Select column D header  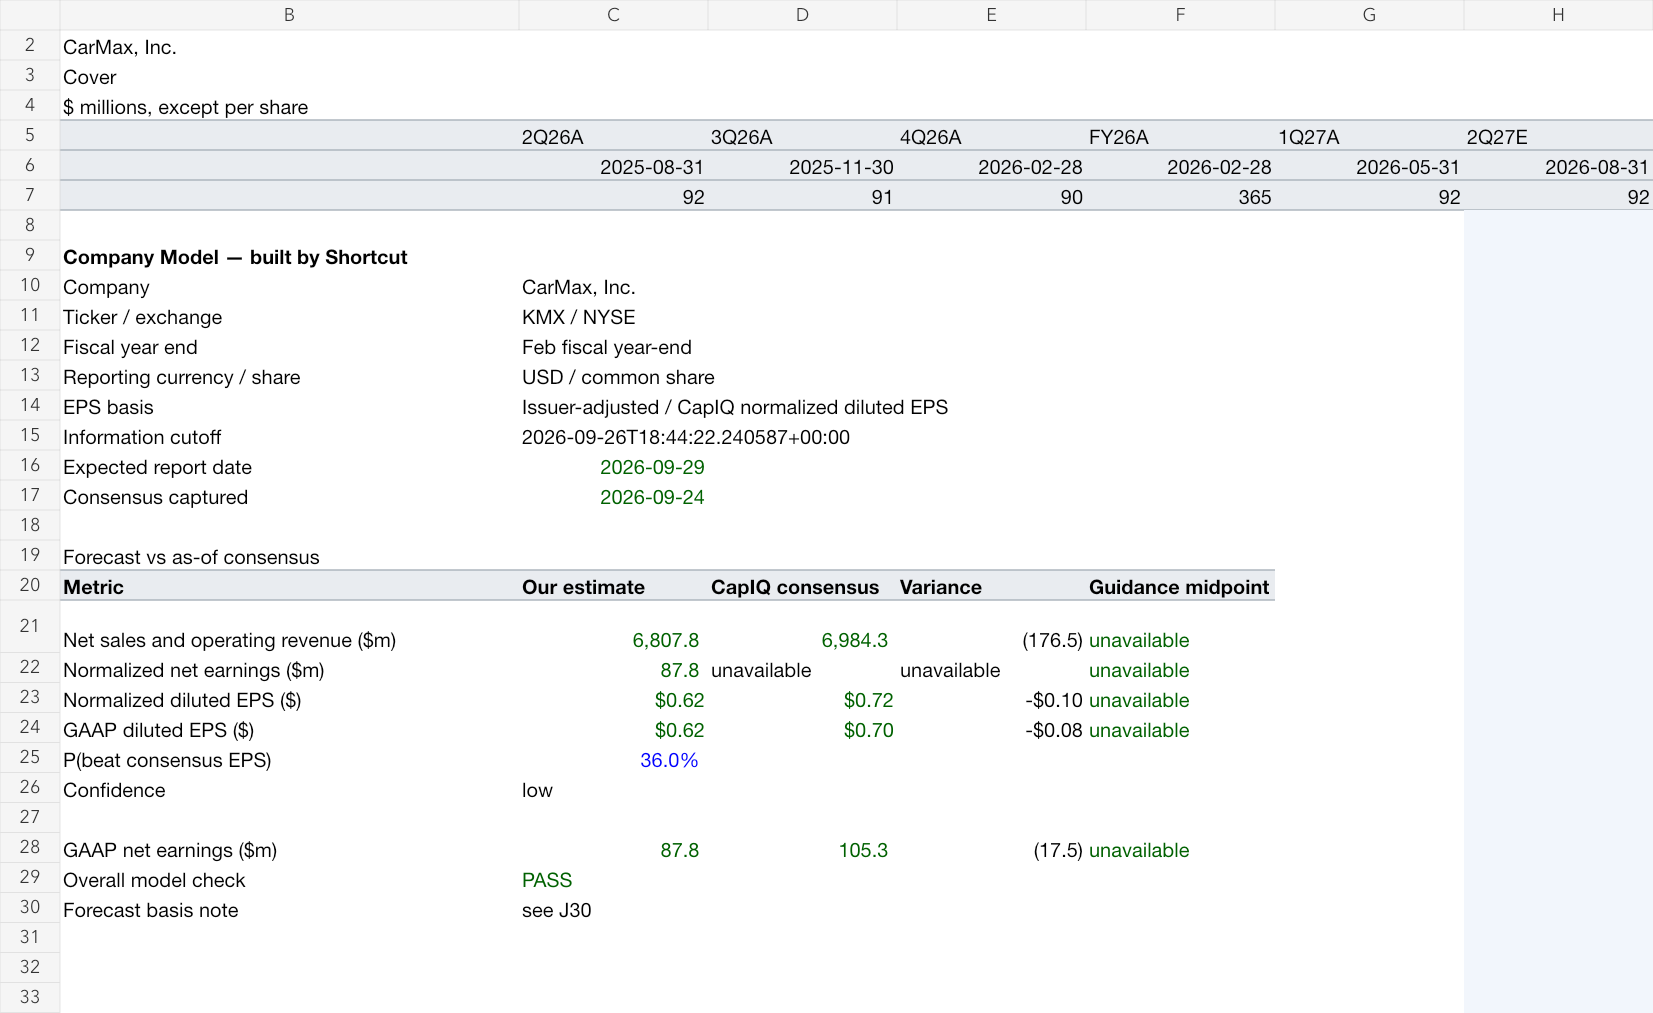tap(802, 15)
